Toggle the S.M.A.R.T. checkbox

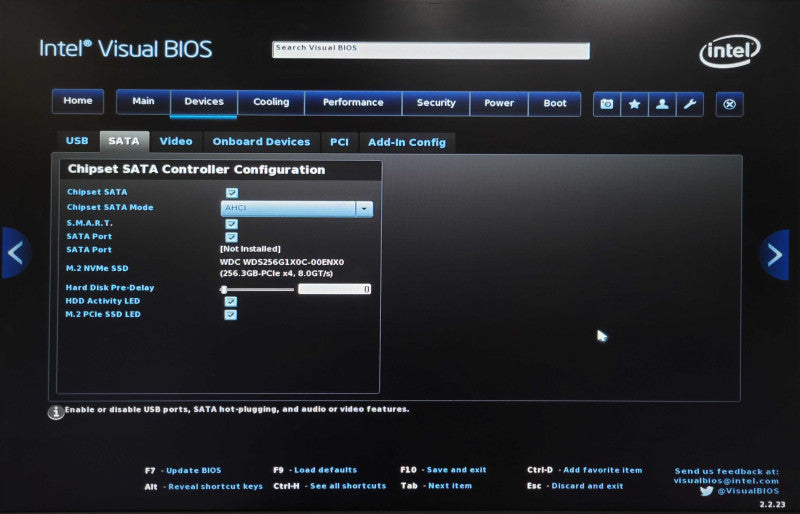[232, 224]
